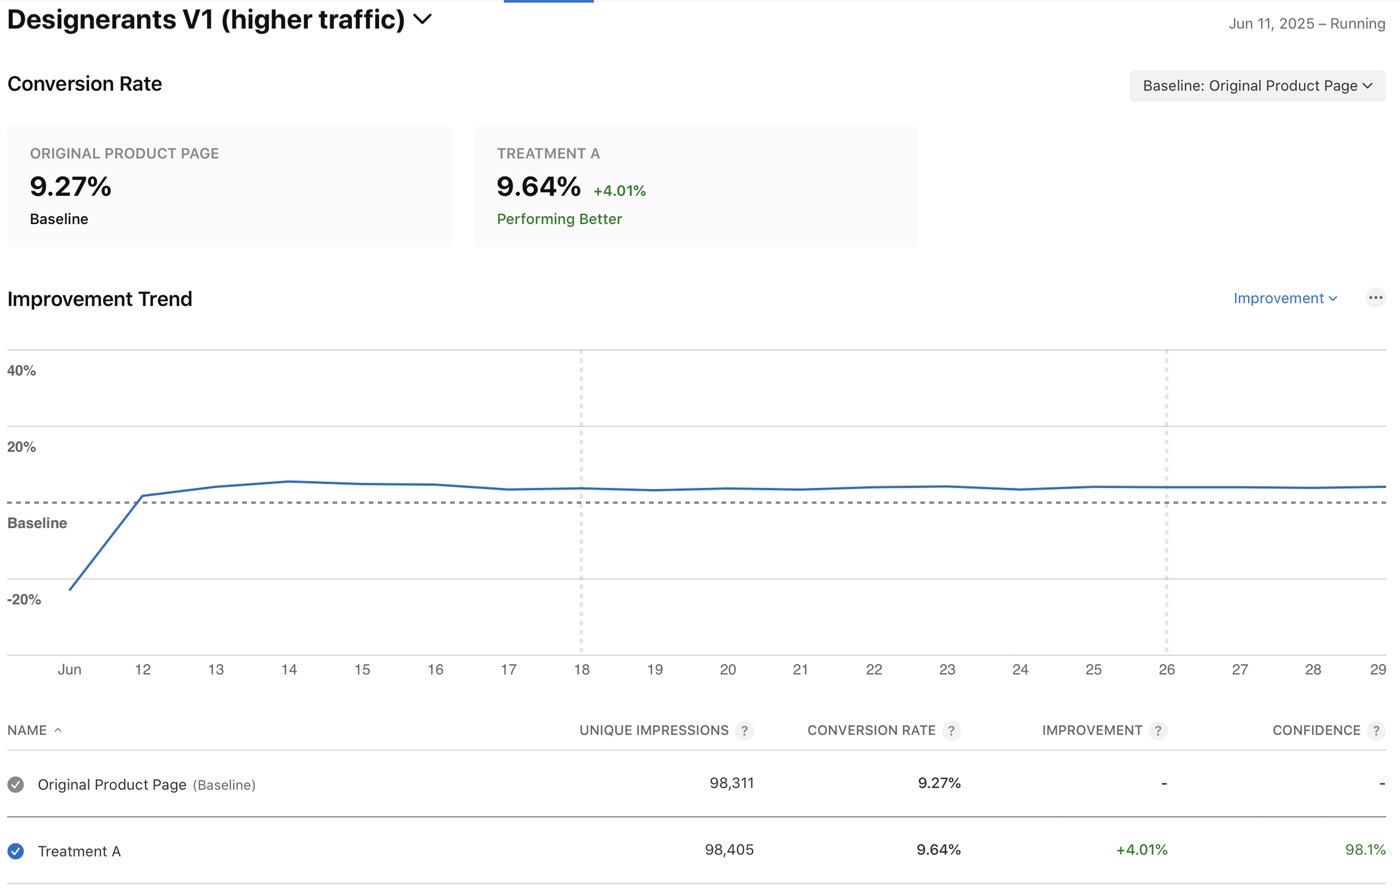Click the Original Product Page baseline card
The height and width of the screenshot is (890, 1400).
[229, 187]
